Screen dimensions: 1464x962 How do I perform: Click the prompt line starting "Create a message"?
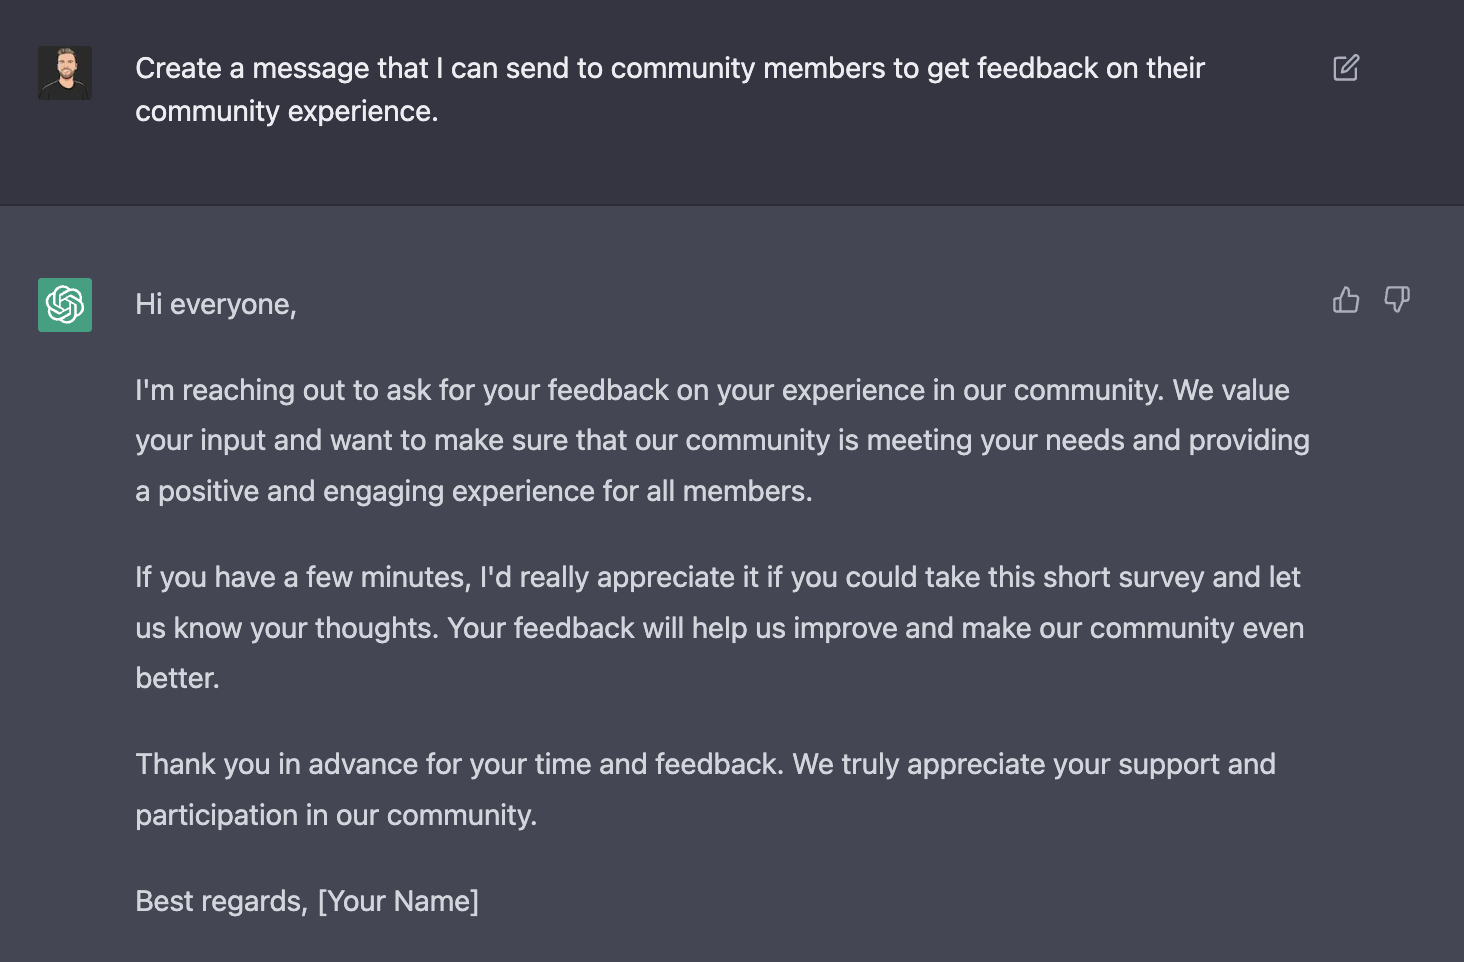670,68
